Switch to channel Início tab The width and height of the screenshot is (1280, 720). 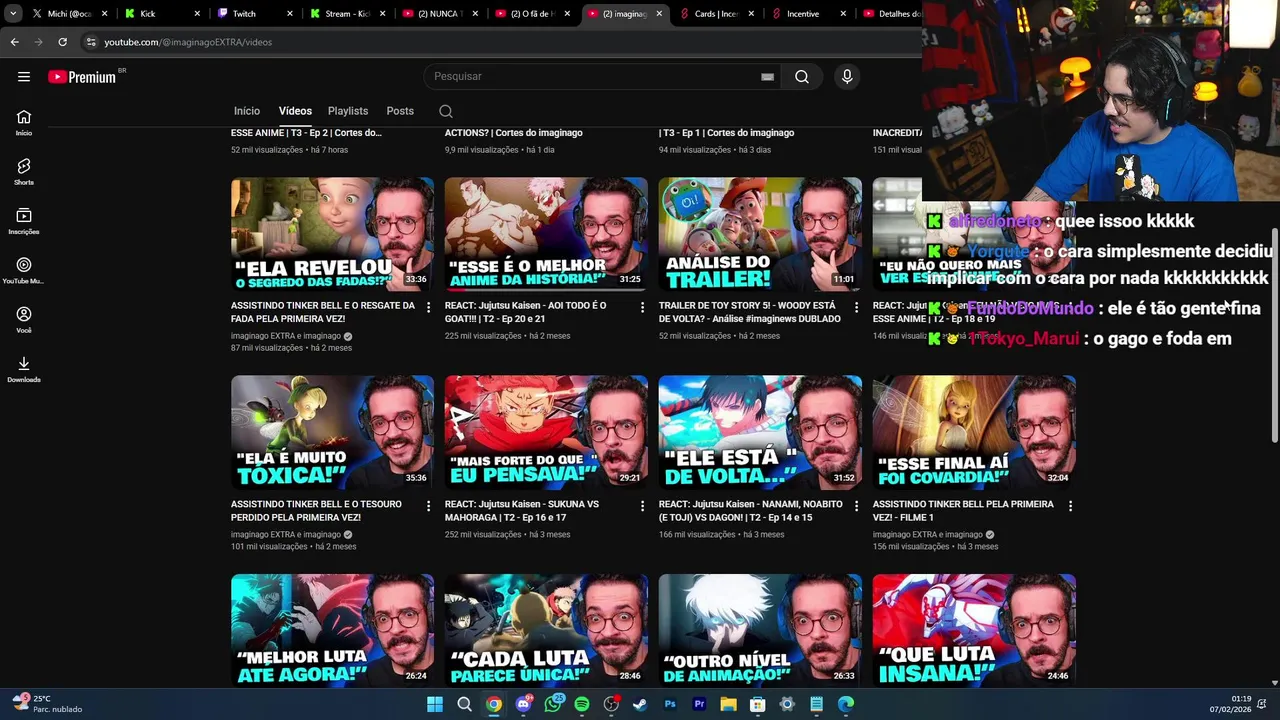pyautogui.click(x=247, y=111)
